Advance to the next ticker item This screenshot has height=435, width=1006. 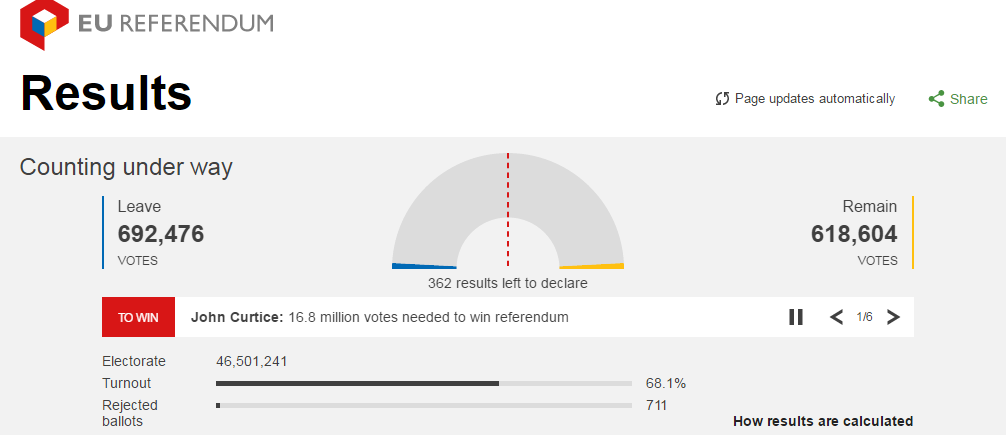point(893,317)
